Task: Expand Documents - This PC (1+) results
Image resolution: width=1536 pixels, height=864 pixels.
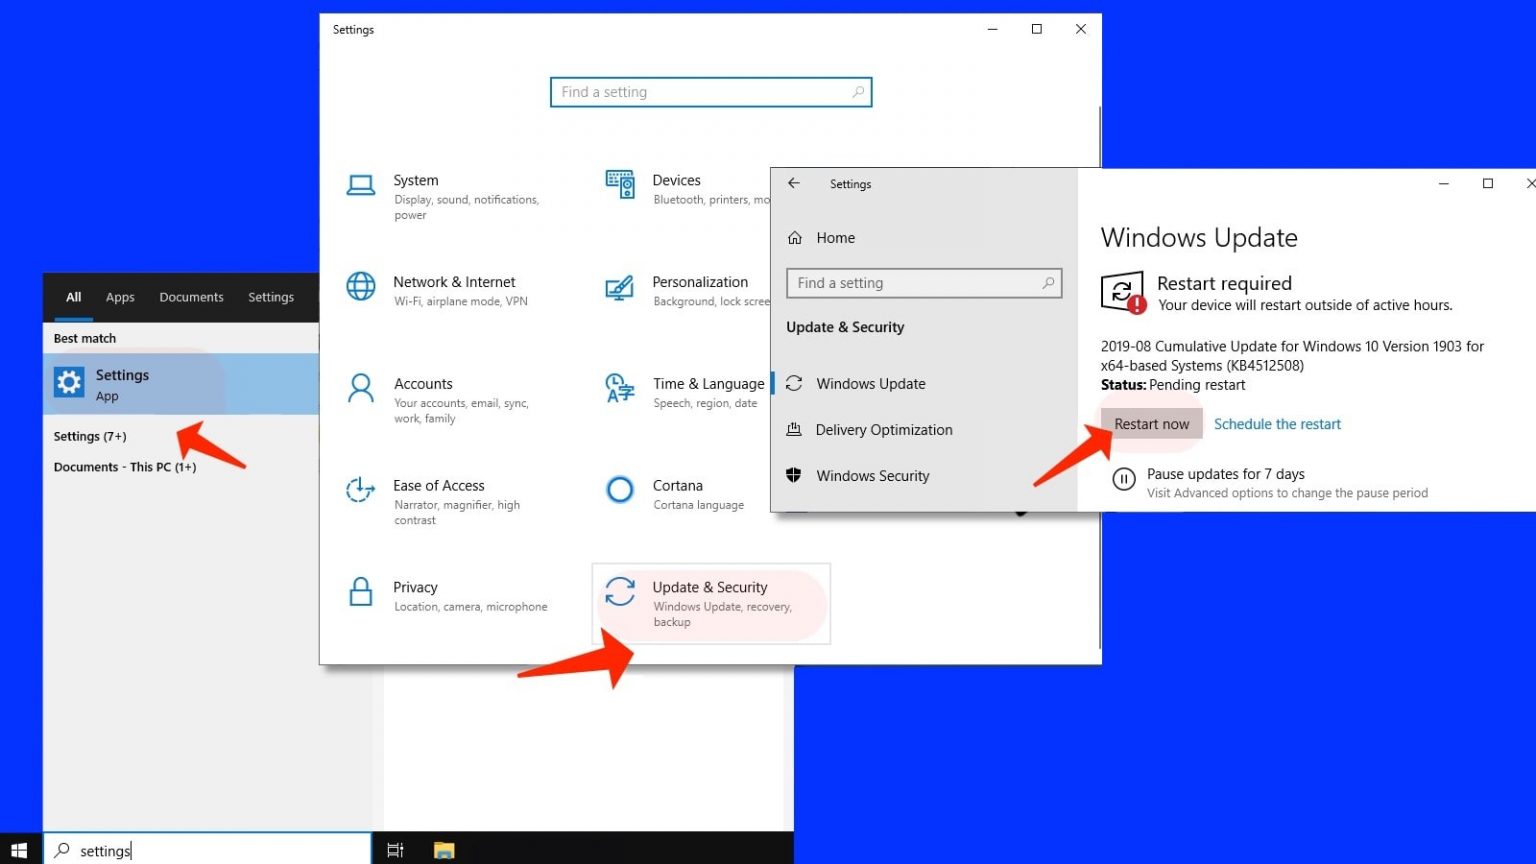Action: click(124, 467)
